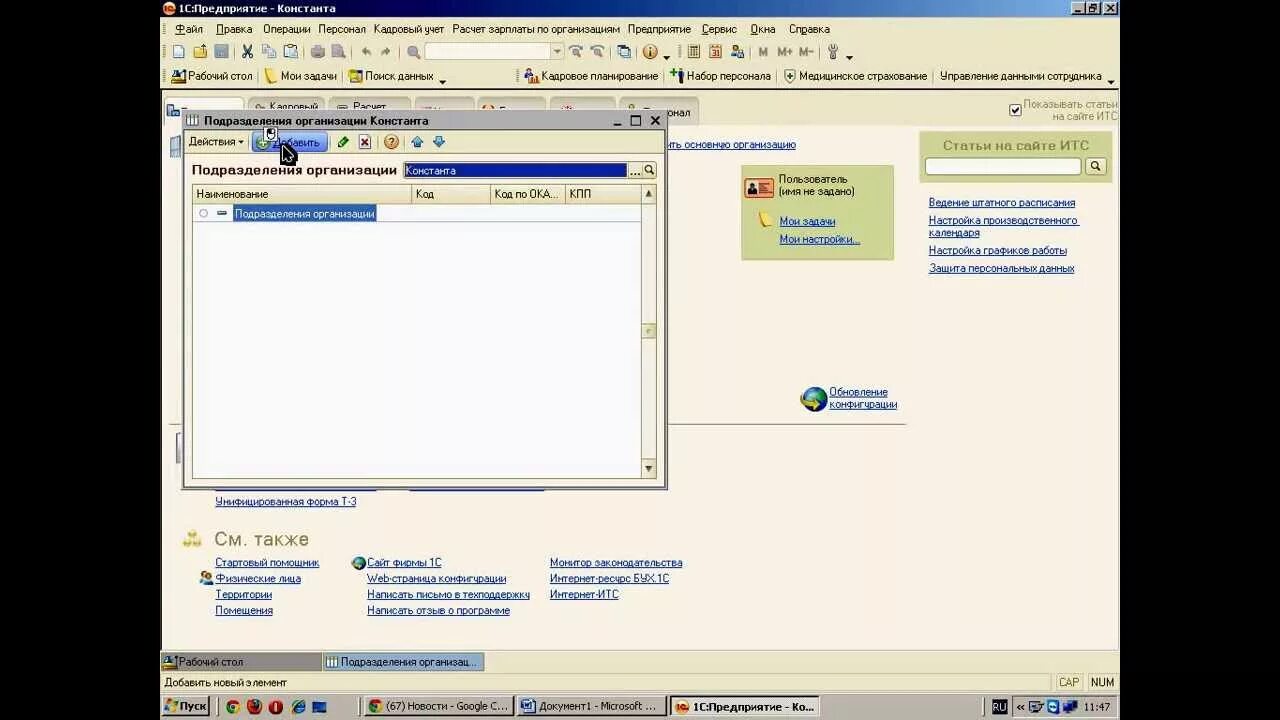Switch to Рабочий стол window tab at bottom
The height and width of the screenshot is (720, 1280).
240,662
